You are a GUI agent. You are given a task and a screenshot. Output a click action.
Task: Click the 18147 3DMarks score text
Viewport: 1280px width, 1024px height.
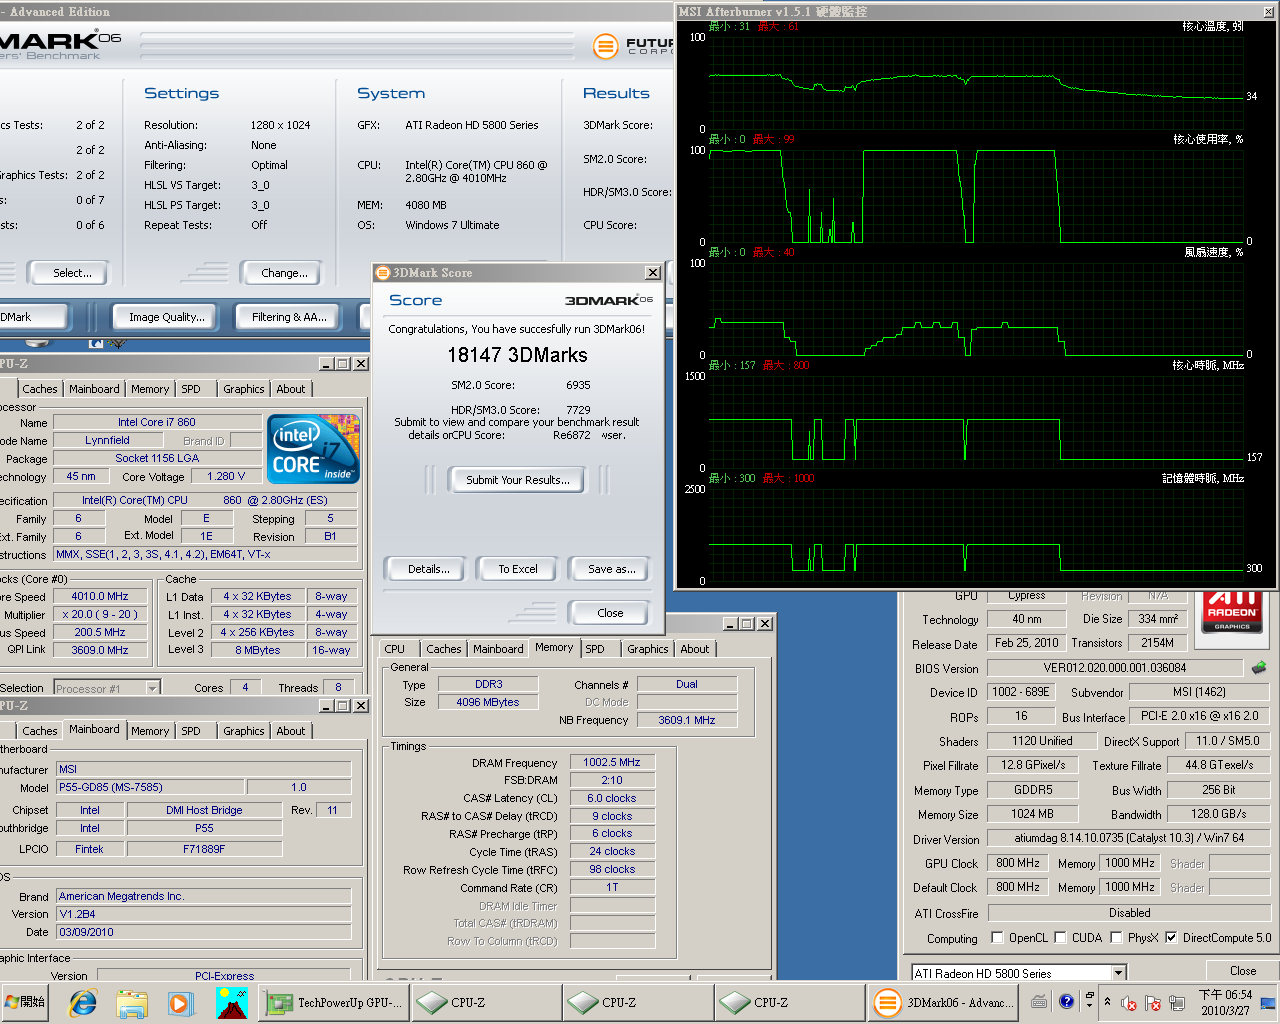click(x=517, y=355)
